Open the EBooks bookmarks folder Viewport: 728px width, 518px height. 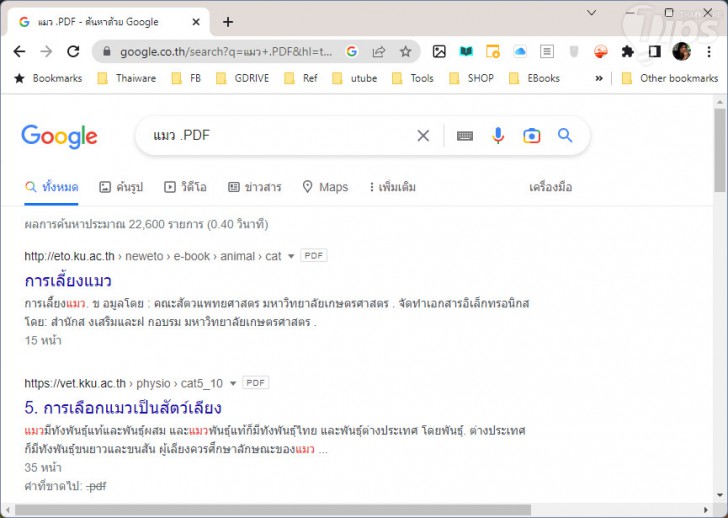(x=534, y=78)
